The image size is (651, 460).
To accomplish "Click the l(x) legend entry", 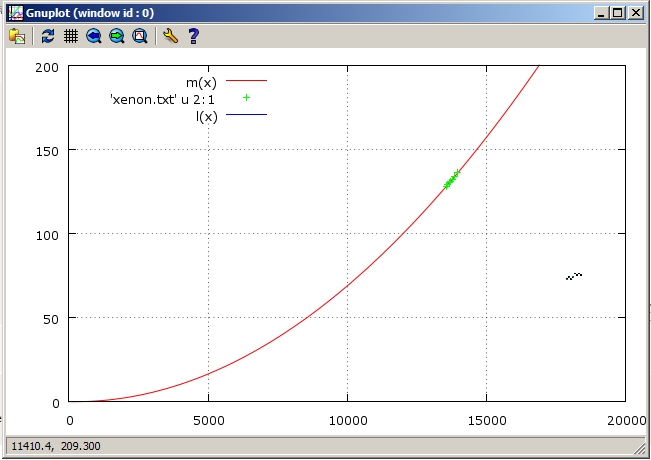I will (x=206, y=117).
